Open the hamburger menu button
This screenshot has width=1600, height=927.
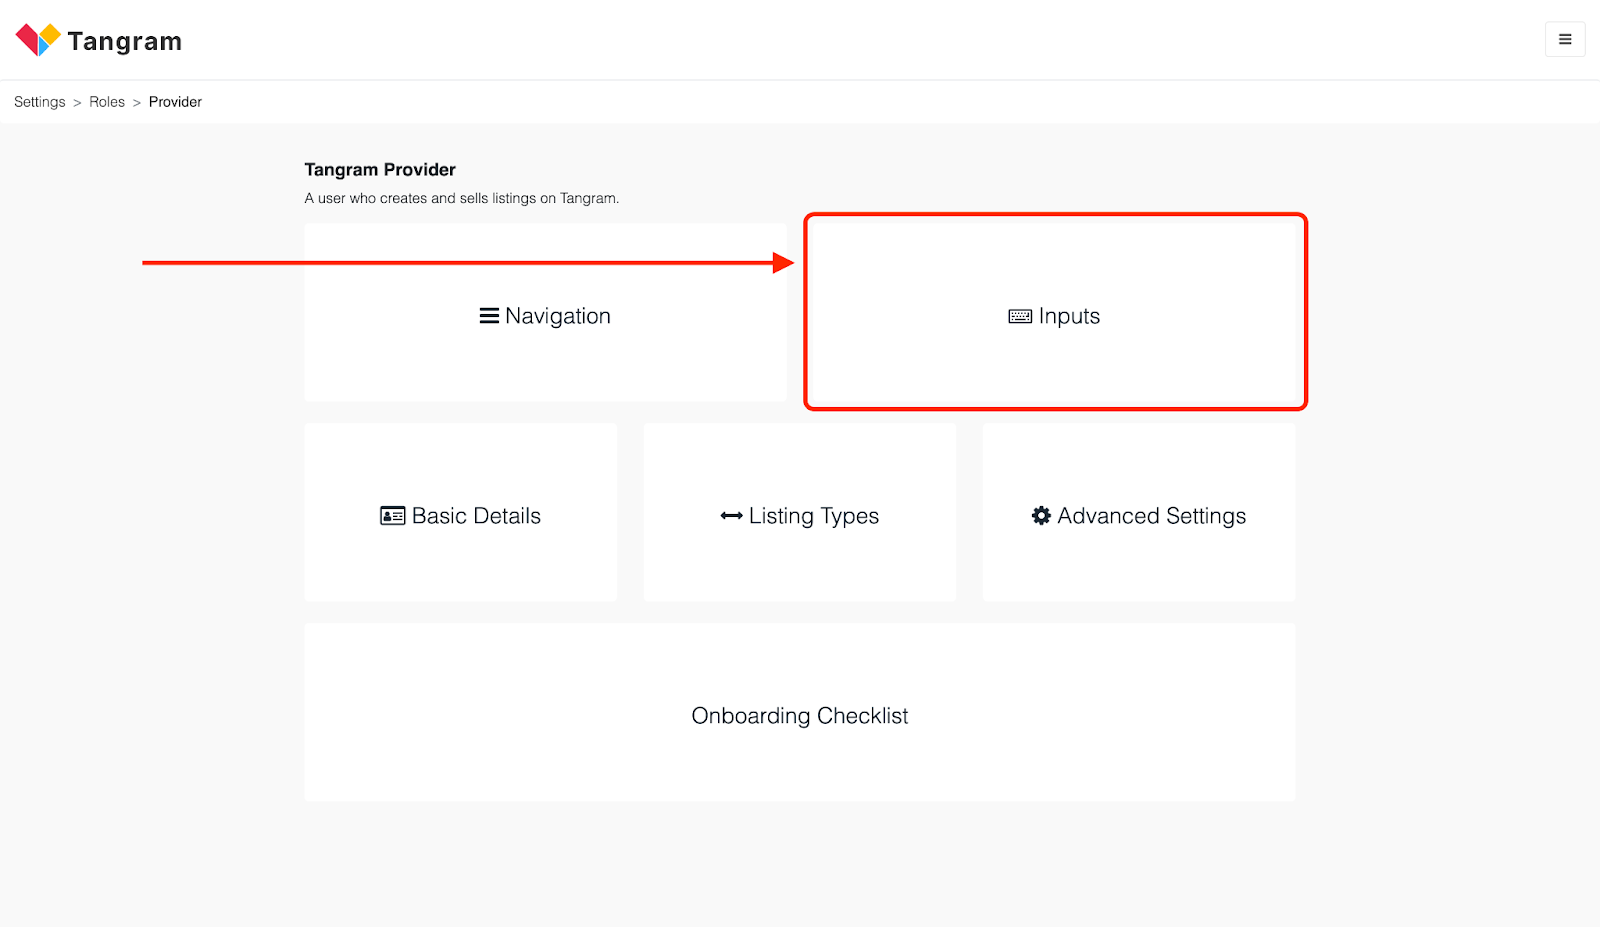coord(1565,39)
